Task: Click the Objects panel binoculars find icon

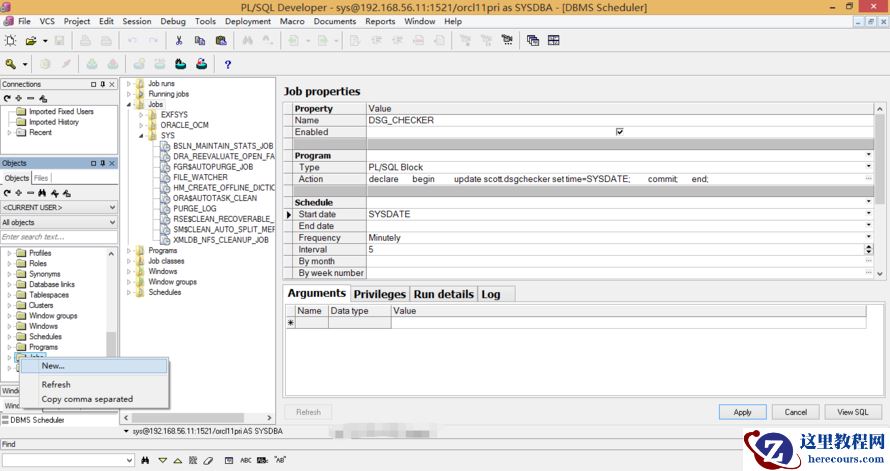Action: tap(42, 193)
